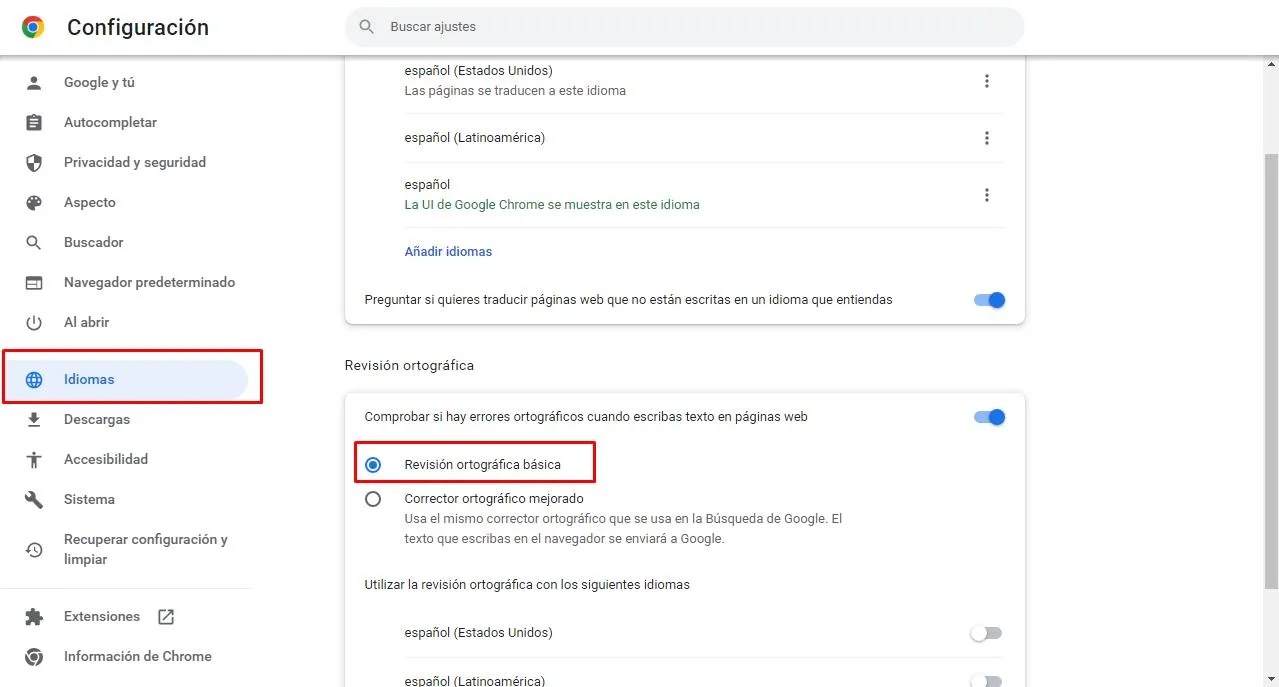Click the Buscador magnifier icon in sidebar
This screenshot has width=1279, height=687.
(x=33, y=242)
